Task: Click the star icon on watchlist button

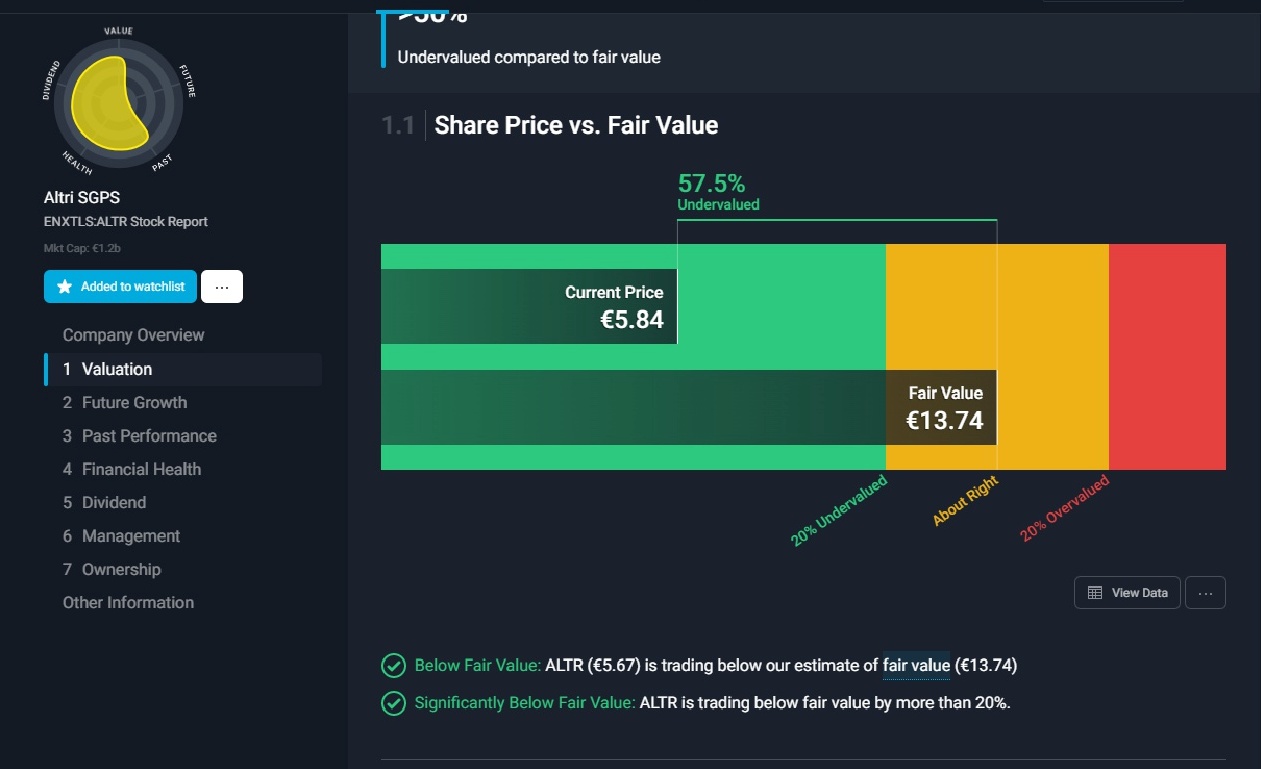Action: point(65,287)
